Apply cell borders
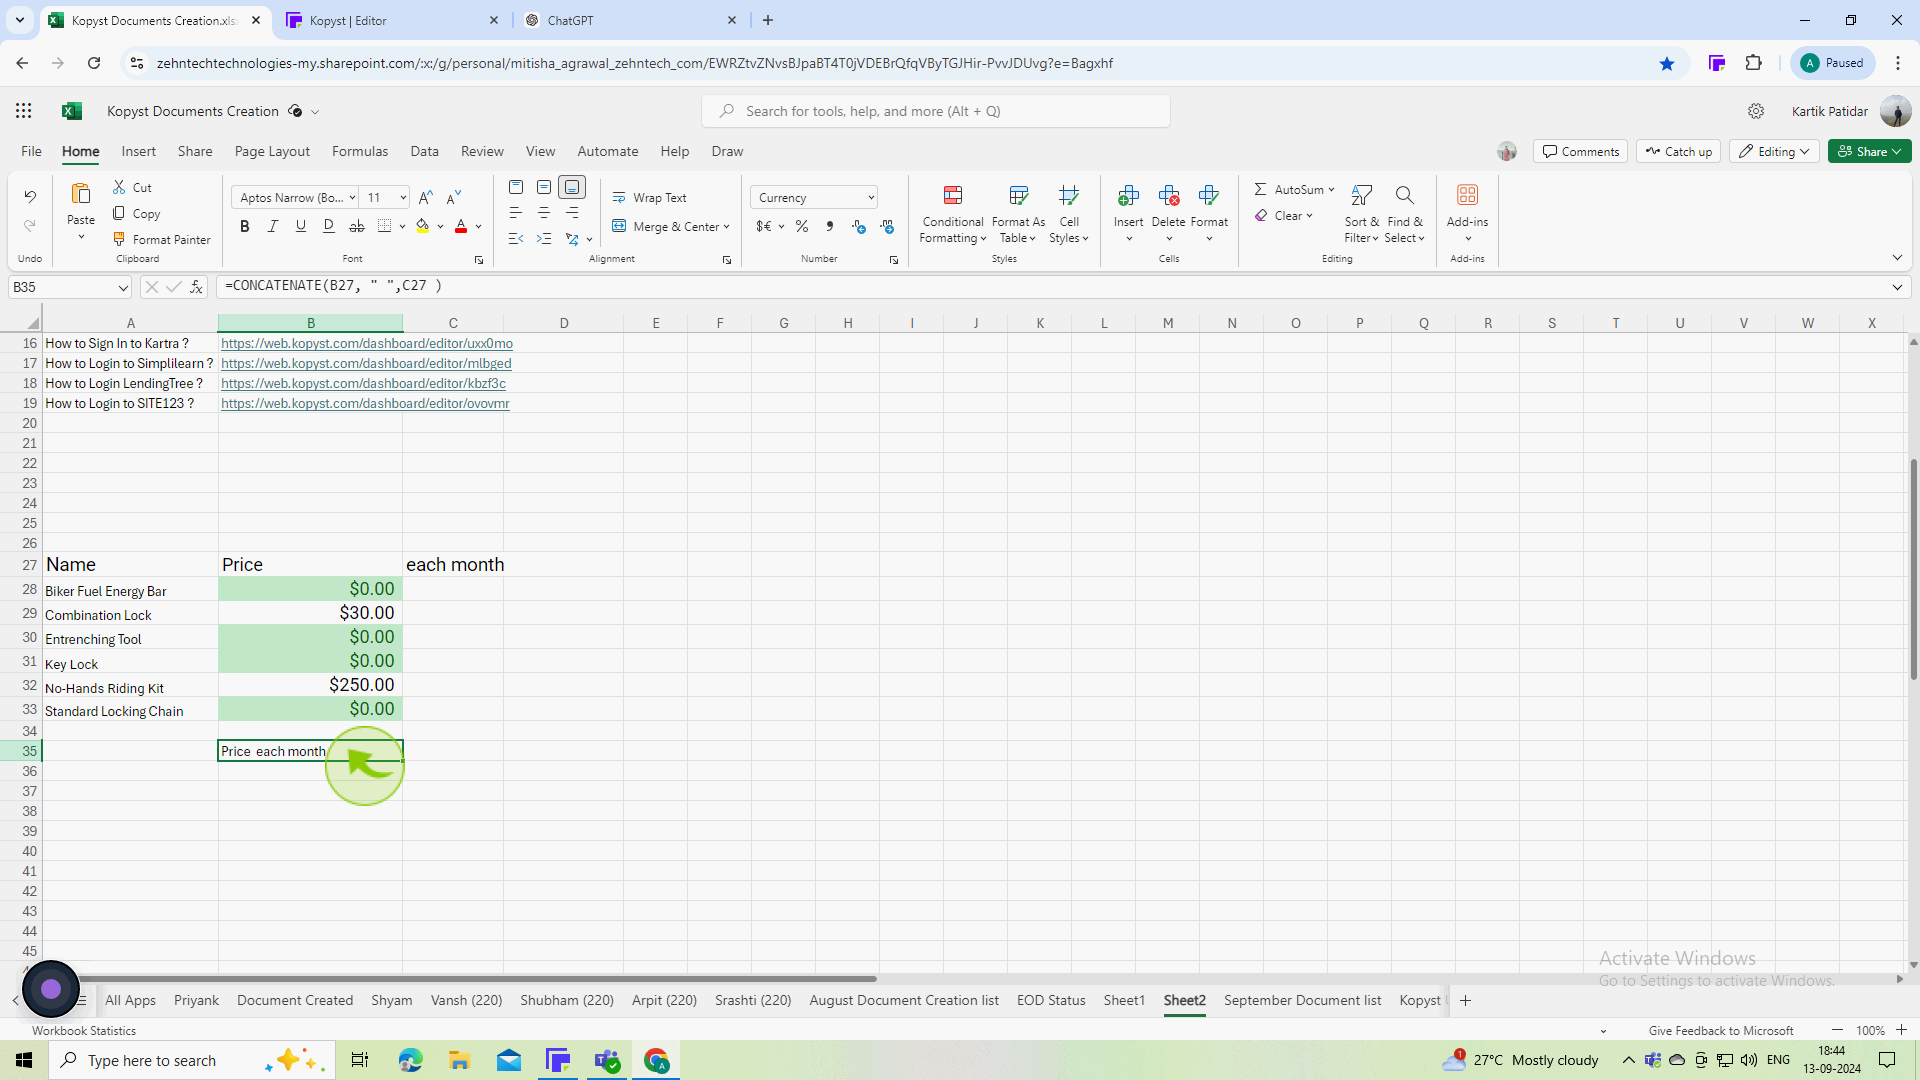1920x1080 pixels. click(385, 227)
